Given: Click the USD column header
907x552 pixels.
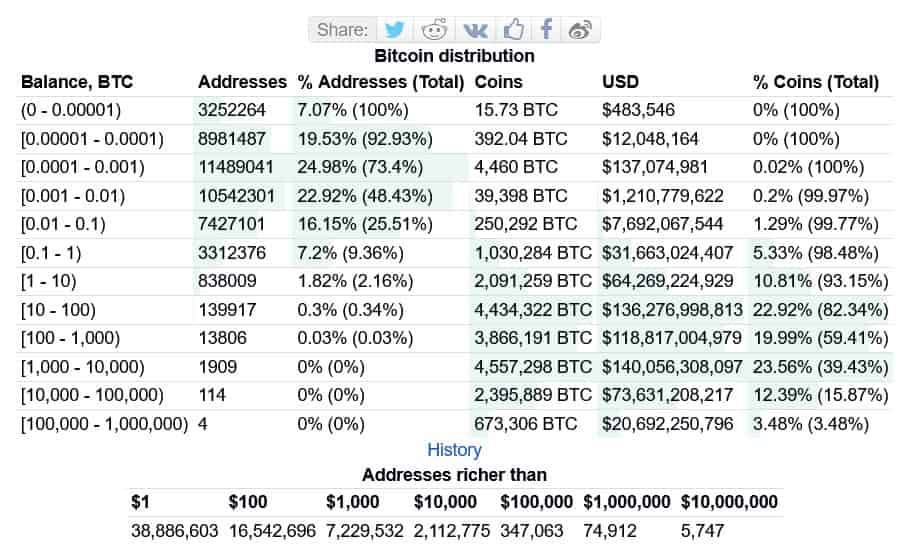Looking at the screenshot, I should pyautogui.click(x=620, y=82).
